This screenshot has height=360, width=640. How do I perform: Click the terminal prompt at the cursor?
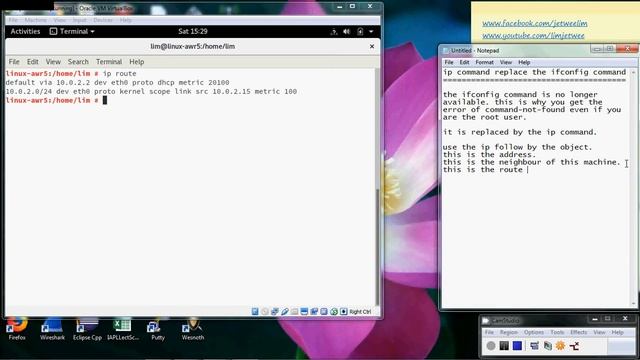click(x=105, y=100)
